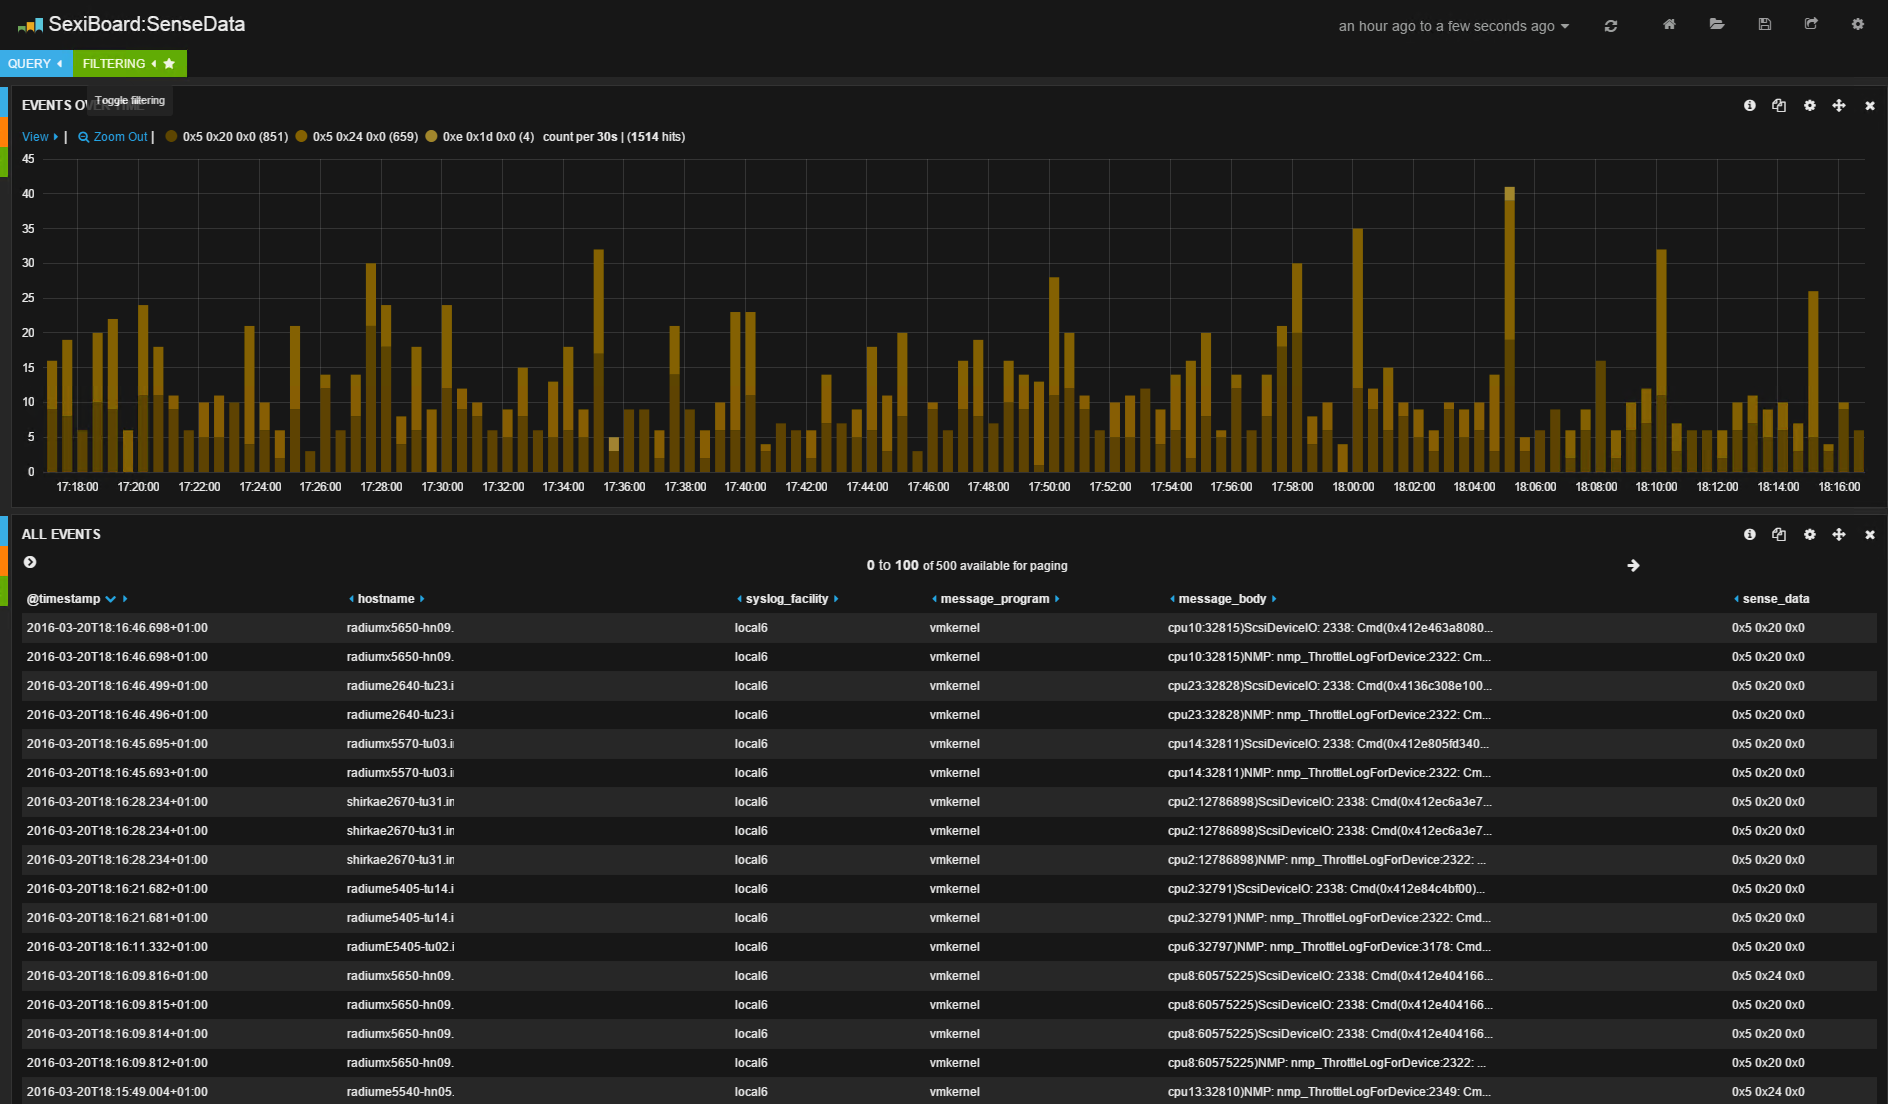This screenshot has width=1888, height=1104.
Task: Configure the All Events panel via gear
Action: click(x=1809, y=535)
